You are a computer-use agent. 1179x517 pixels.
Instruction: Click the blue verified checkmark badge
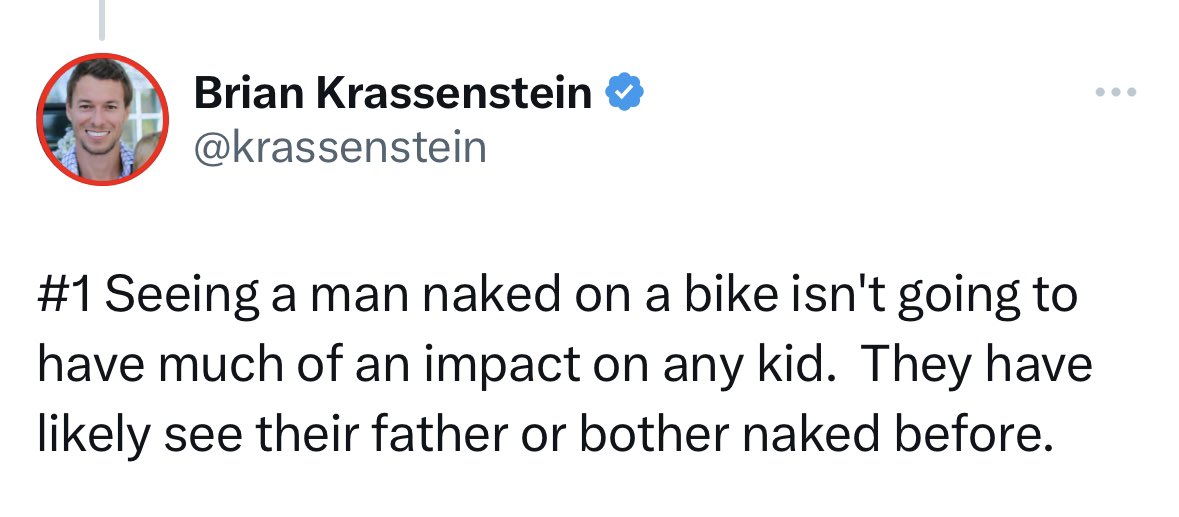(x=626, y=93)
